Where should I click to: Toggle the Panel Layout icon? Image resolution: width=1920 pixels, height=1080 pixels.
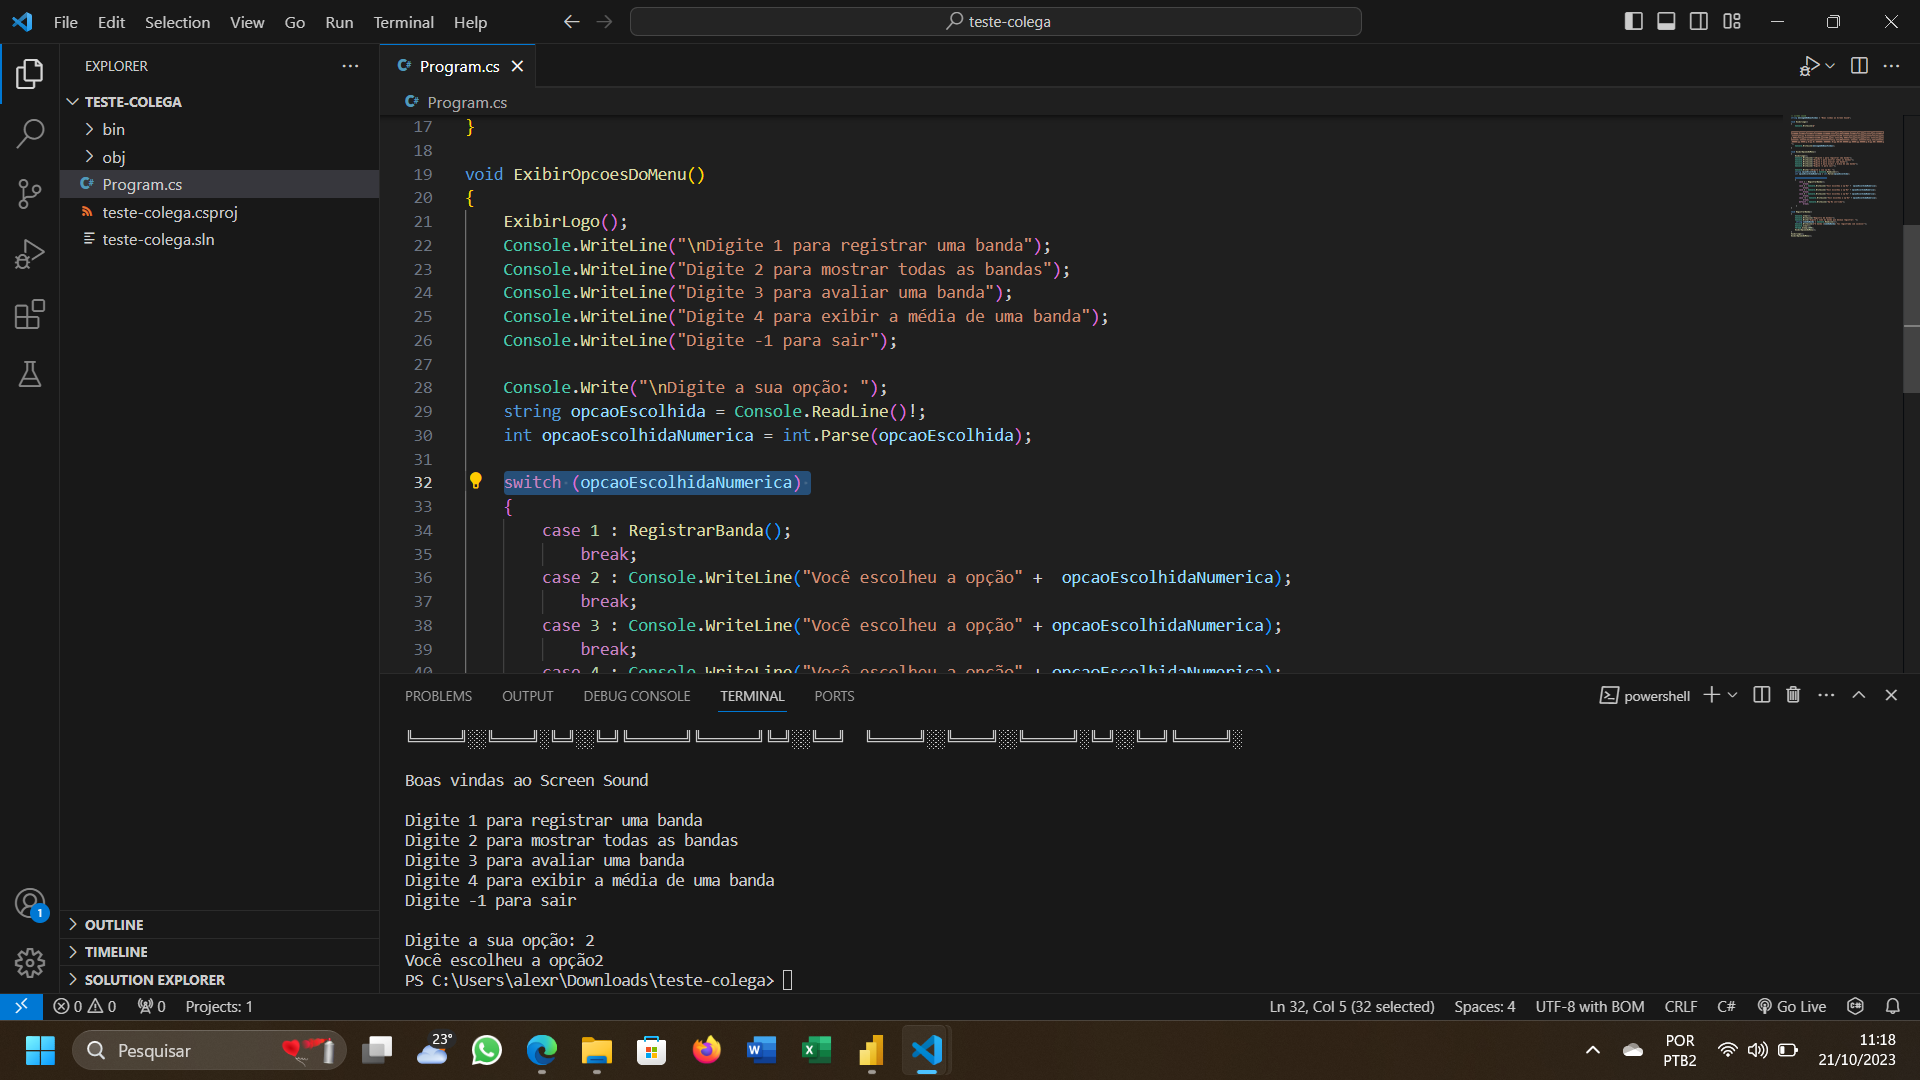(1668, 20)
